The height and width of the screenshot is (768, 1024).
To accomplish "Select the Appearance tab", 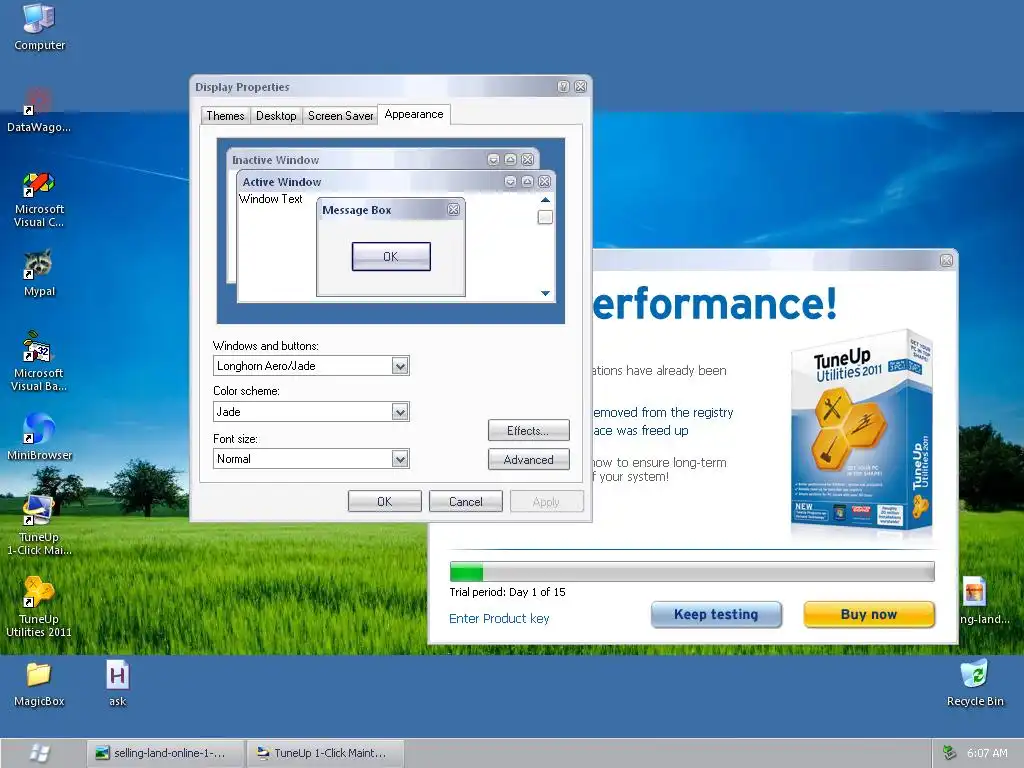I will click(413, 114).
